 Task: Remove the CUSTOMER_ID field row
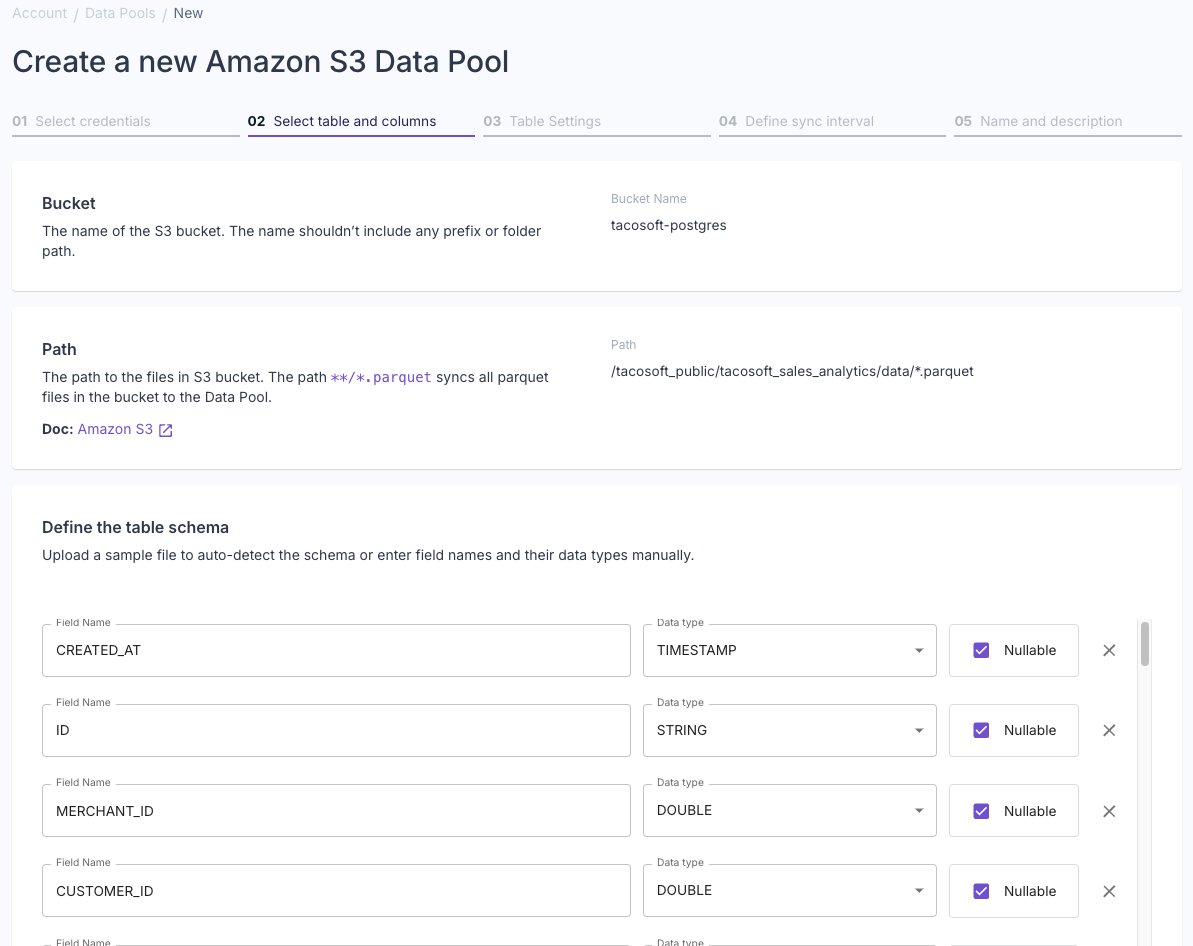tap(1108, 891)
